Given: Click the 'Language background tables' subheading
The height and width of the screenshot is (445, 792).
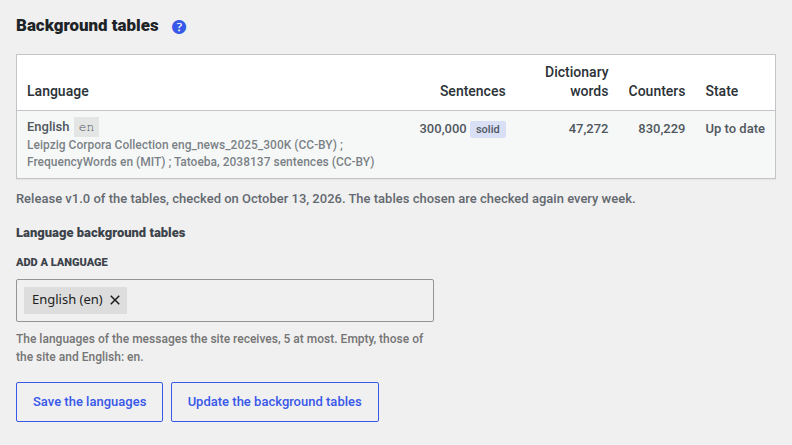Looking at the screenshot, I should [101, 232].
